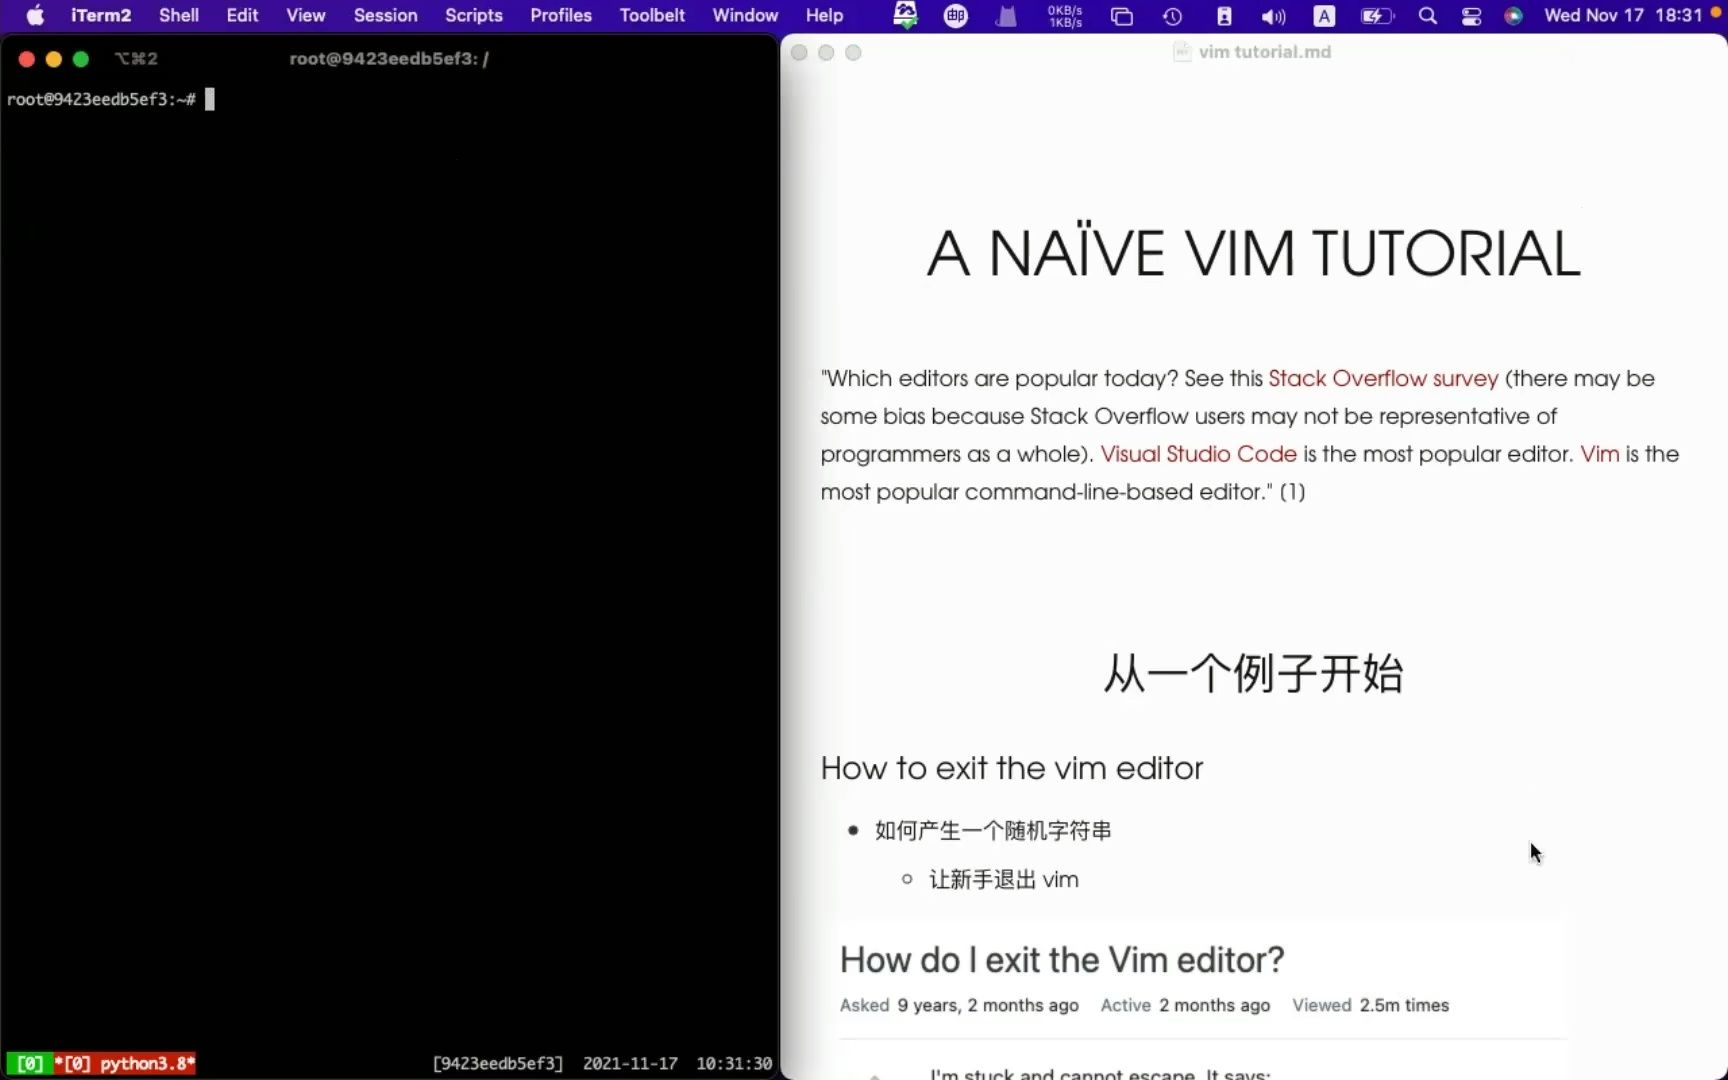
Task: Click the tmux clock 10:31:30
Action: (734, 1063)
